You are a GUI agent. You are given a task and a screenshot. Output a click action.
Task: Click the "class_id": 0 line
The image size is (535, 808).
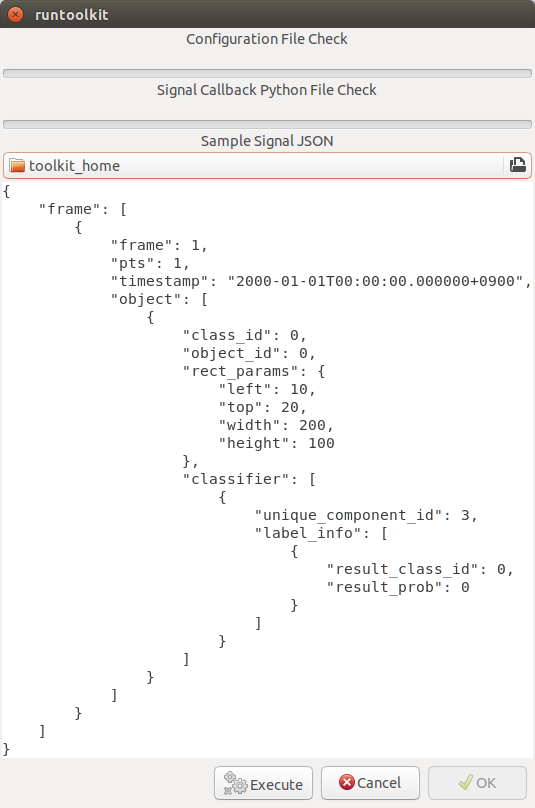(245, 335)
